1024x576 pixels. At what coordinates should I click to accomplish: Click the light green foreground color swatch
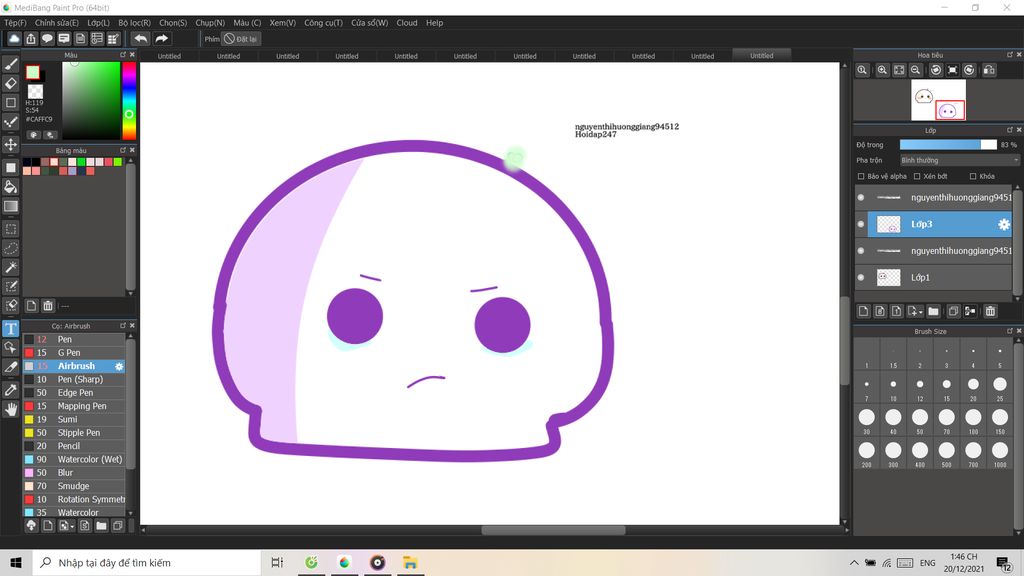click(33, 72)
